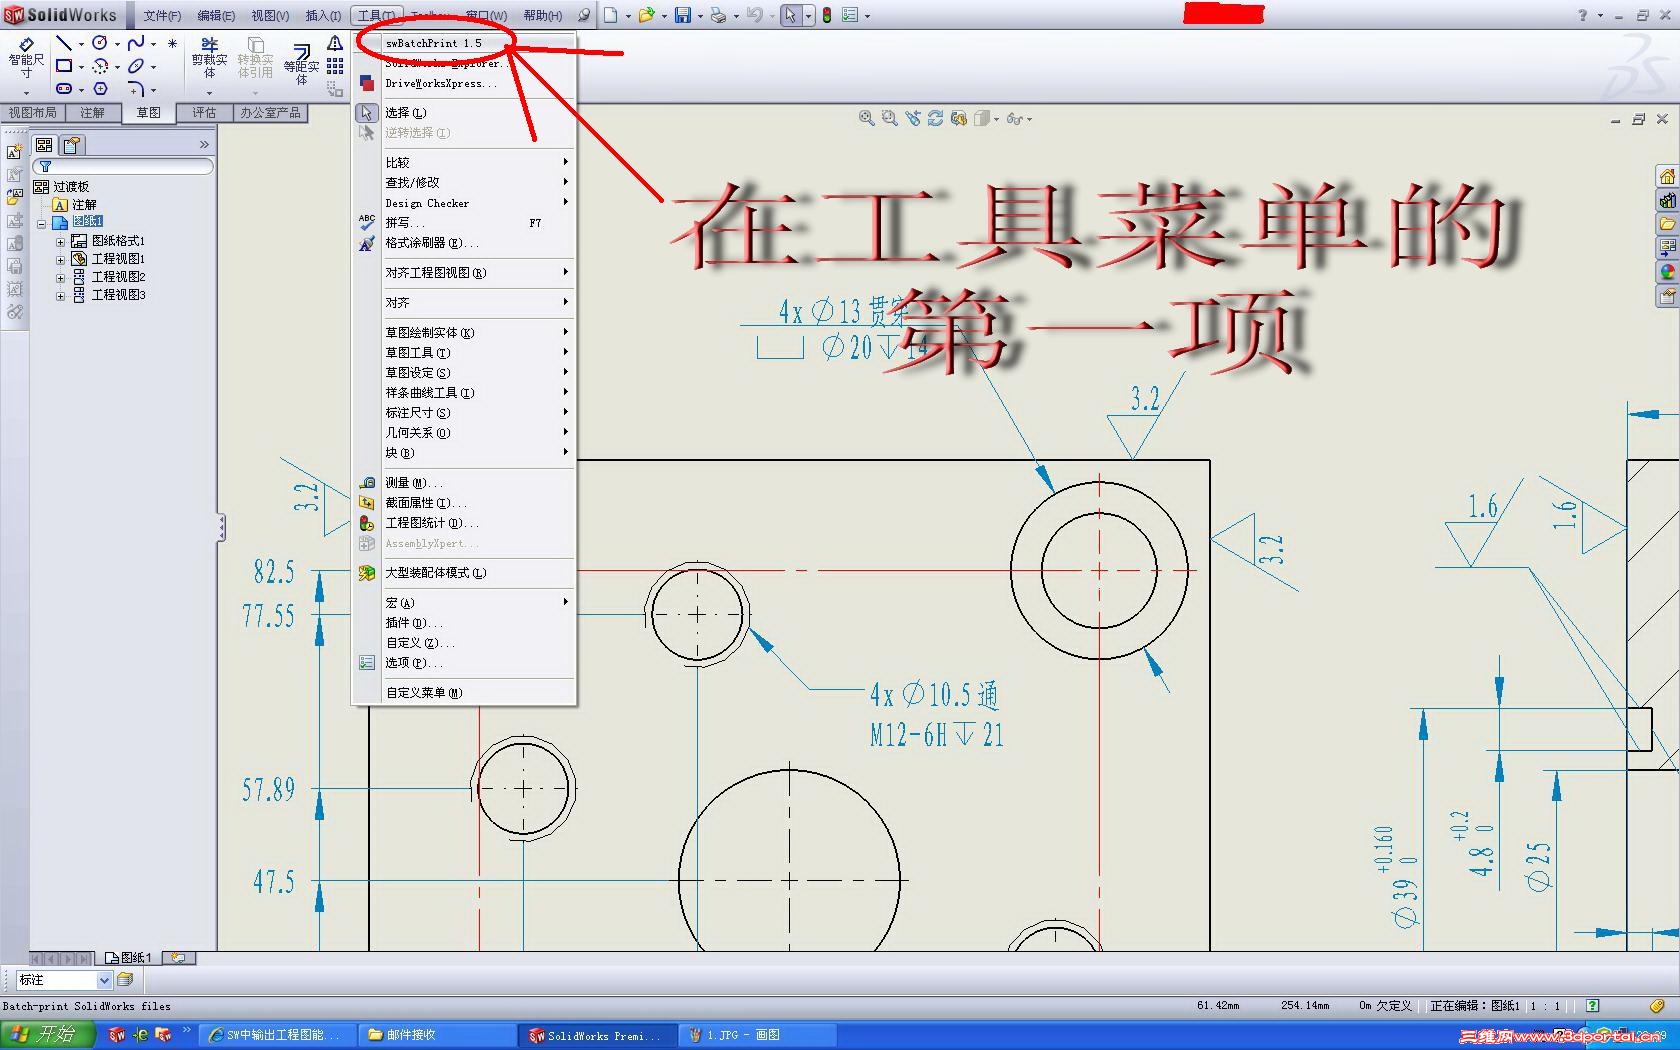Select the Line sketch tool
The height and width of the screenshot is (1050, 1680).
coord(63,43)
